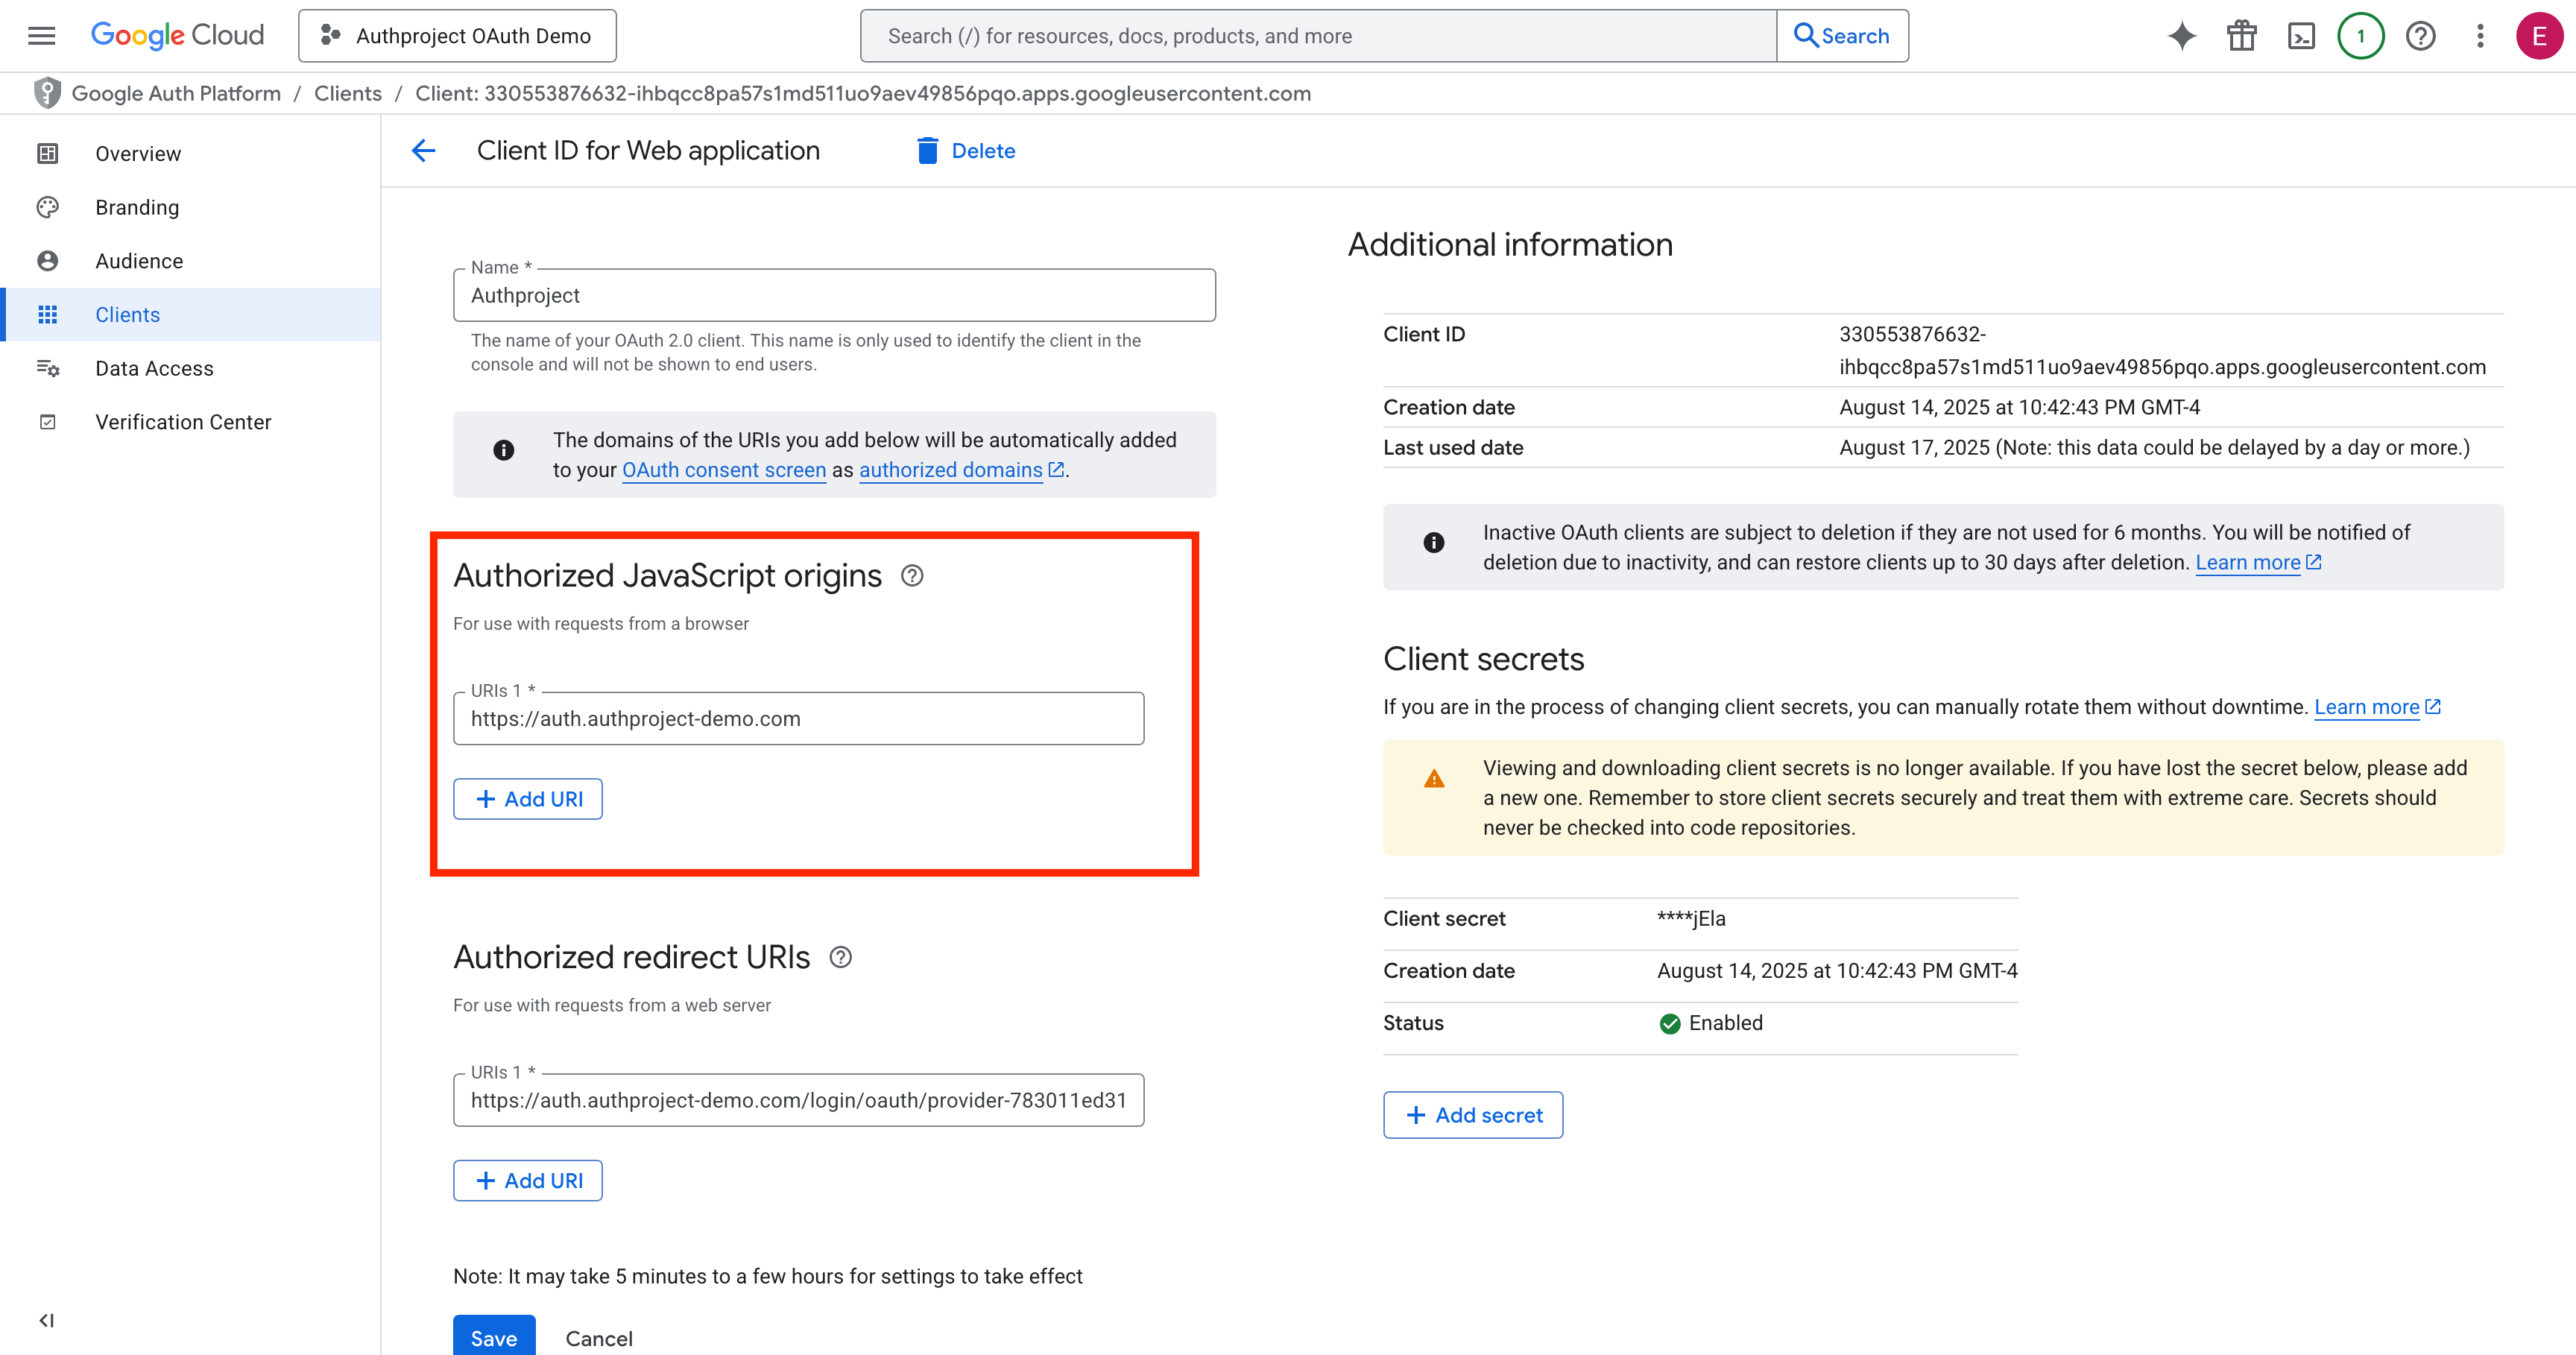Click the Delete trash can icon
2576x1355 pixels.
(928, 151)
